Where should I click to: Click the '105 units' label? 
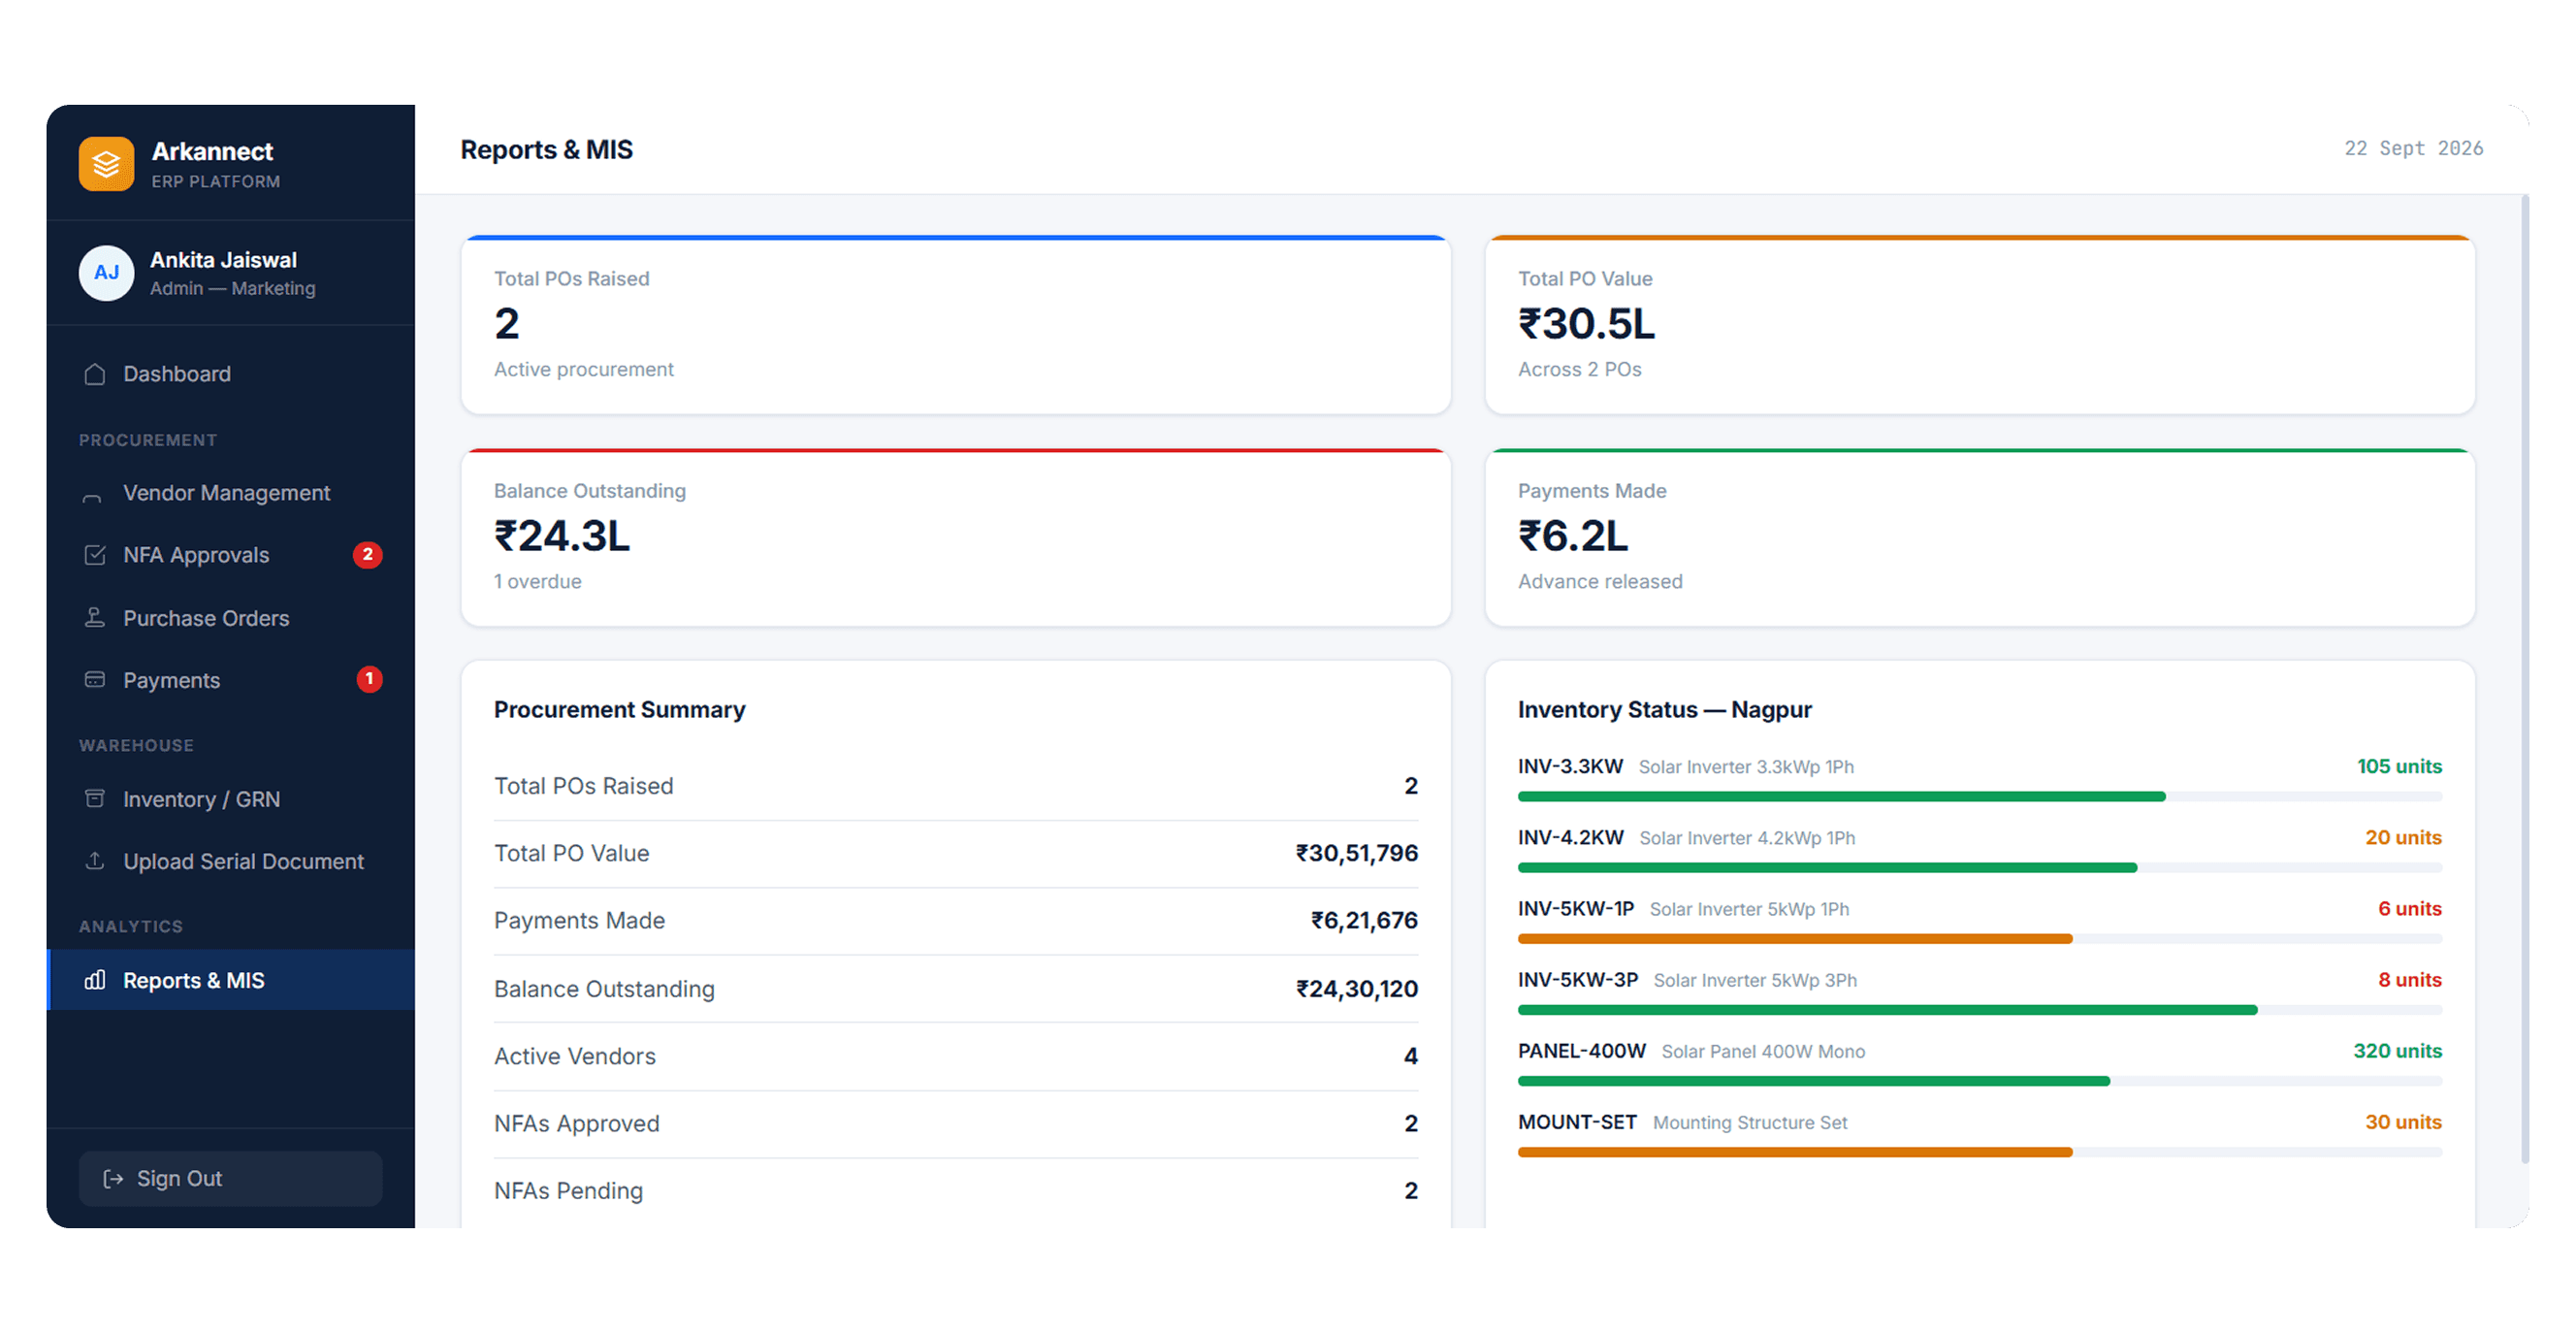[2399, 767]
